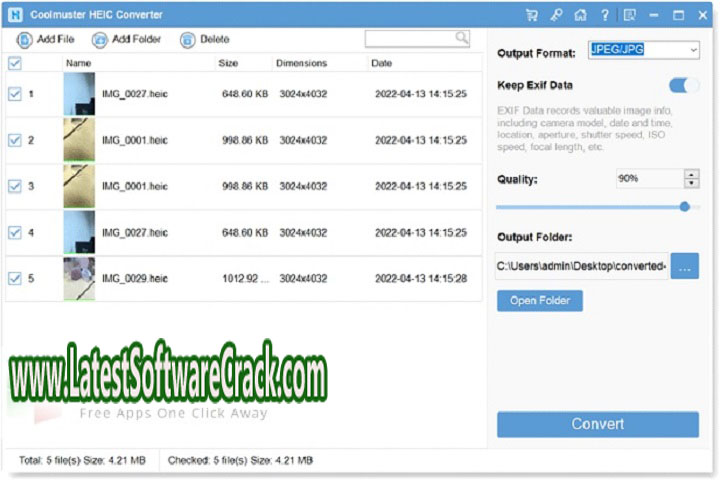Click the Add Folder label
Viewport: 720px width, 480px height.
point(136,40)
